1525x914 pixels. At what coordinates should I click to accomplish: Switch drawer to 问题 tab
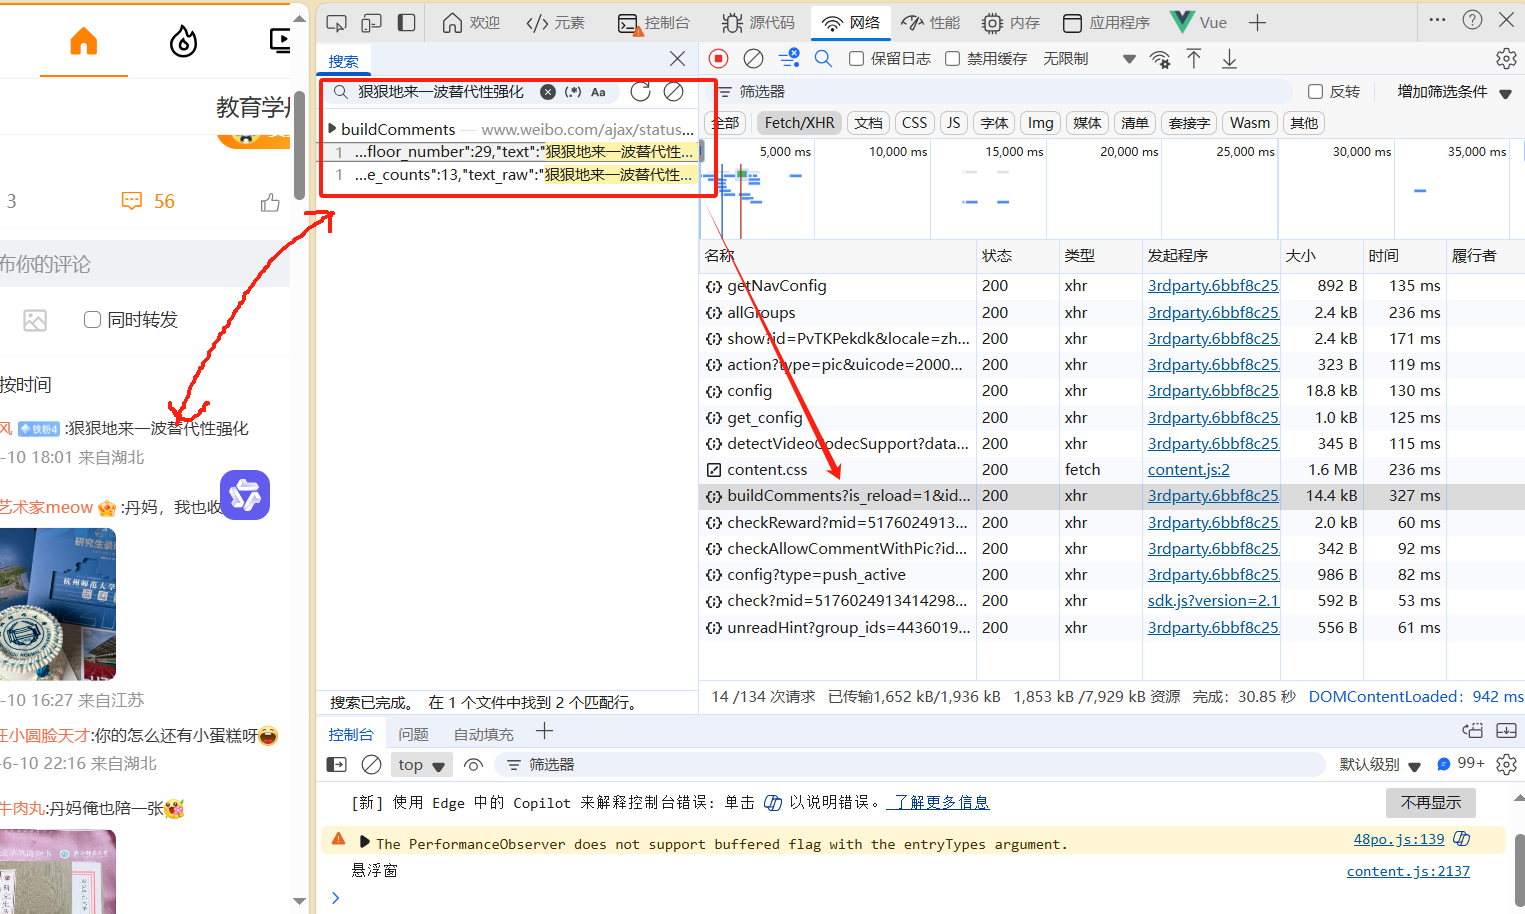pos(413,734)
